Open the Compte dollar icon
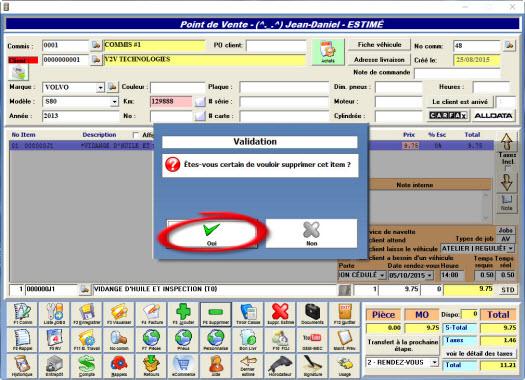 pyautogui.click(x=87, y=366)
